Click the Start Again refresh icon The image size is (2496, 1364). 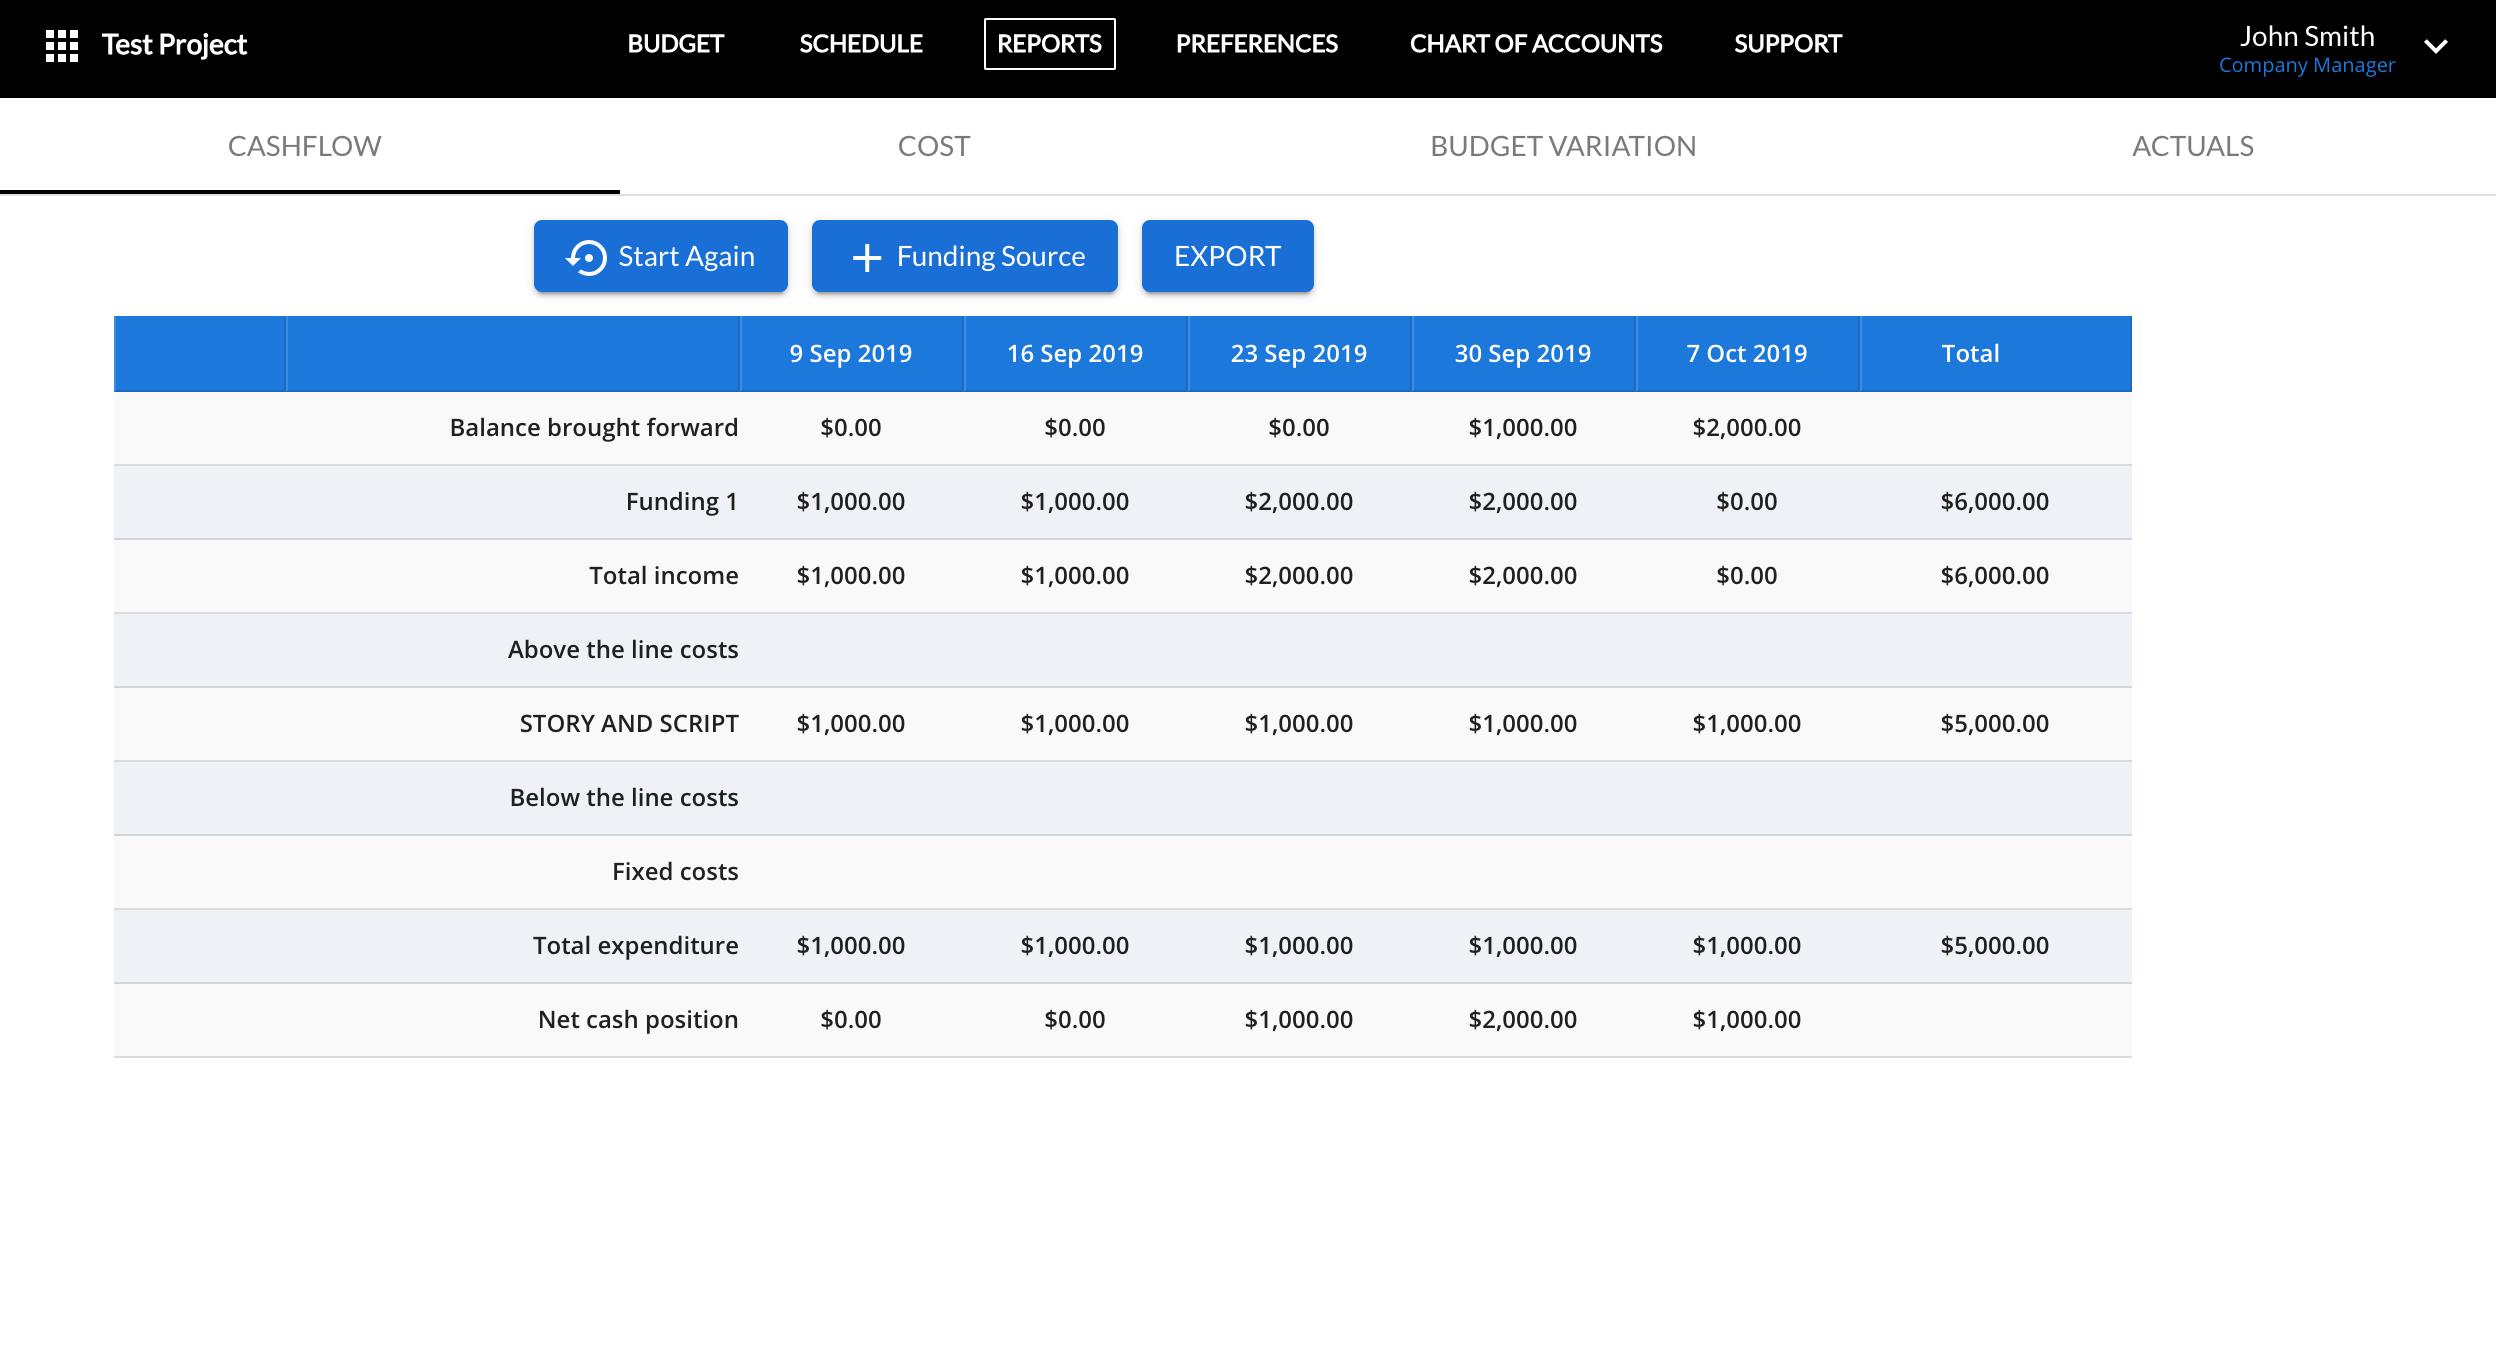tap(587, 257)
